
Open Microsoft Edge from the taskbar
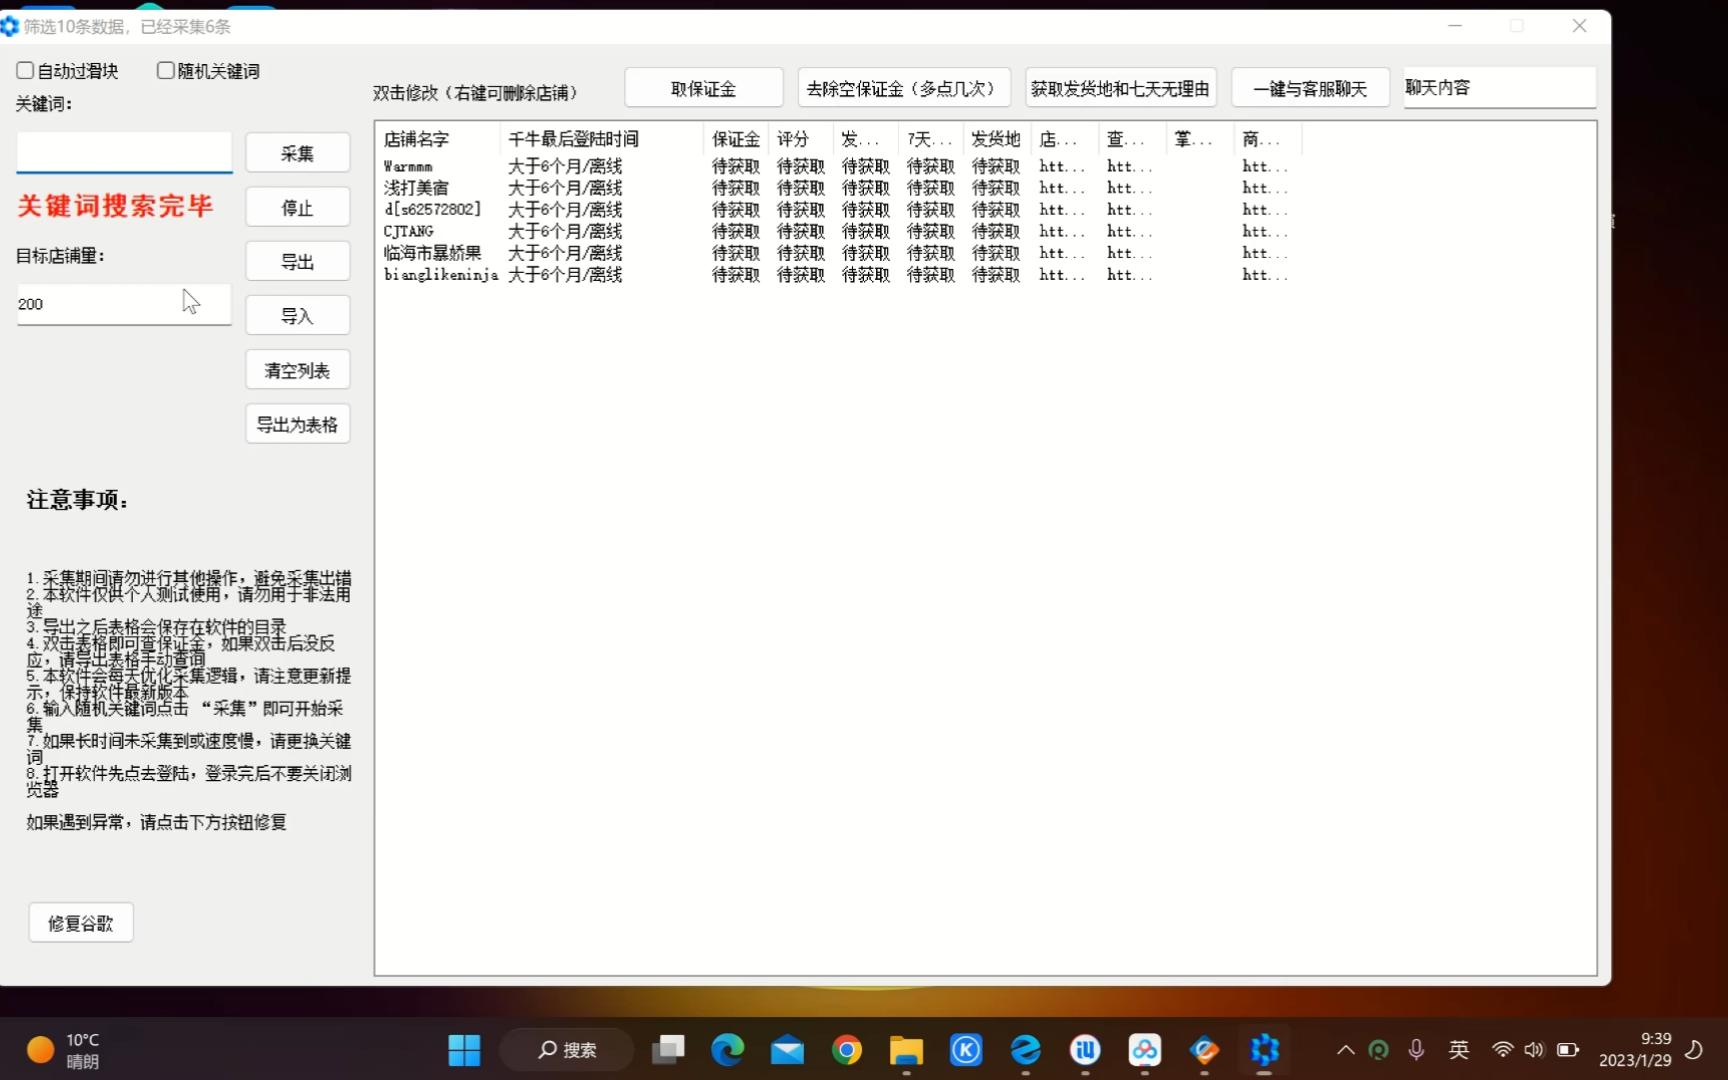coord(727,1050)
